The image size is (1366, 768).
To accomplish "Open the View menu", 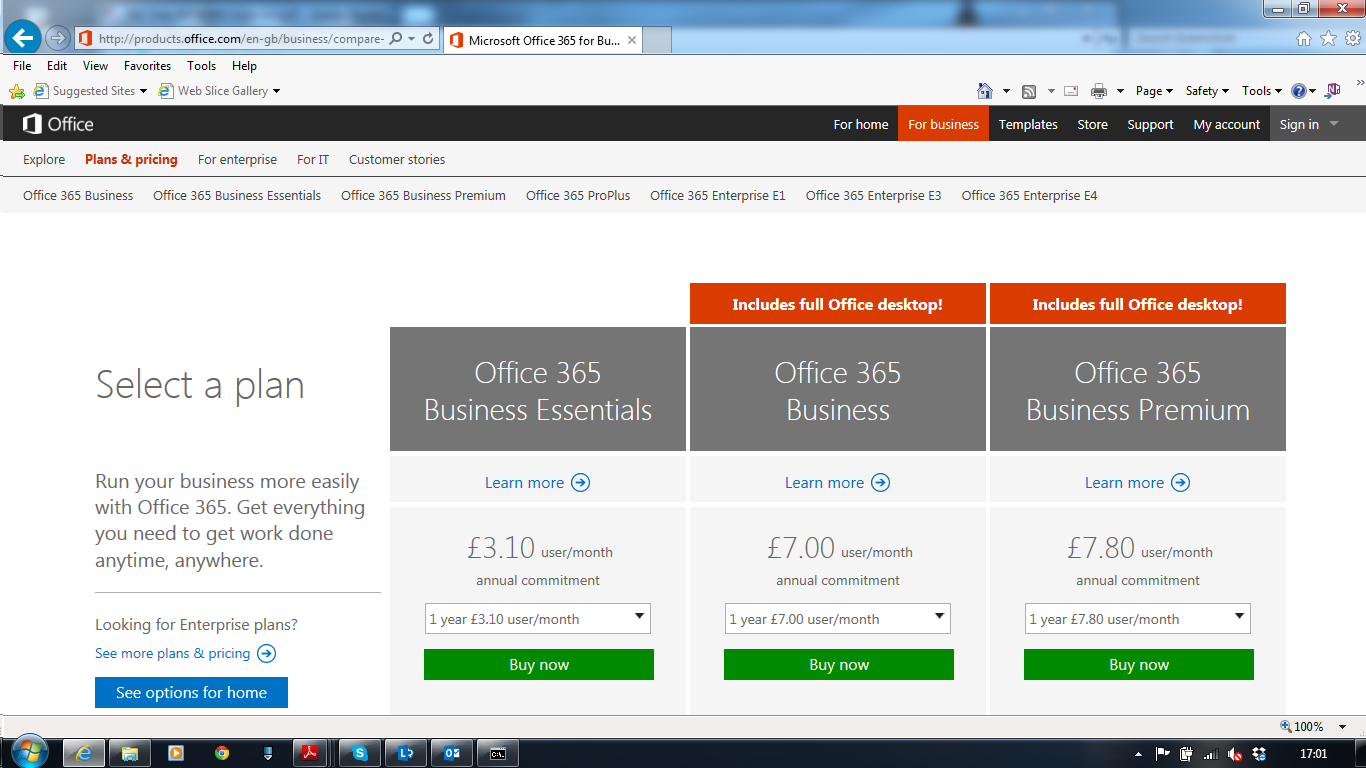I will point(96,66).
